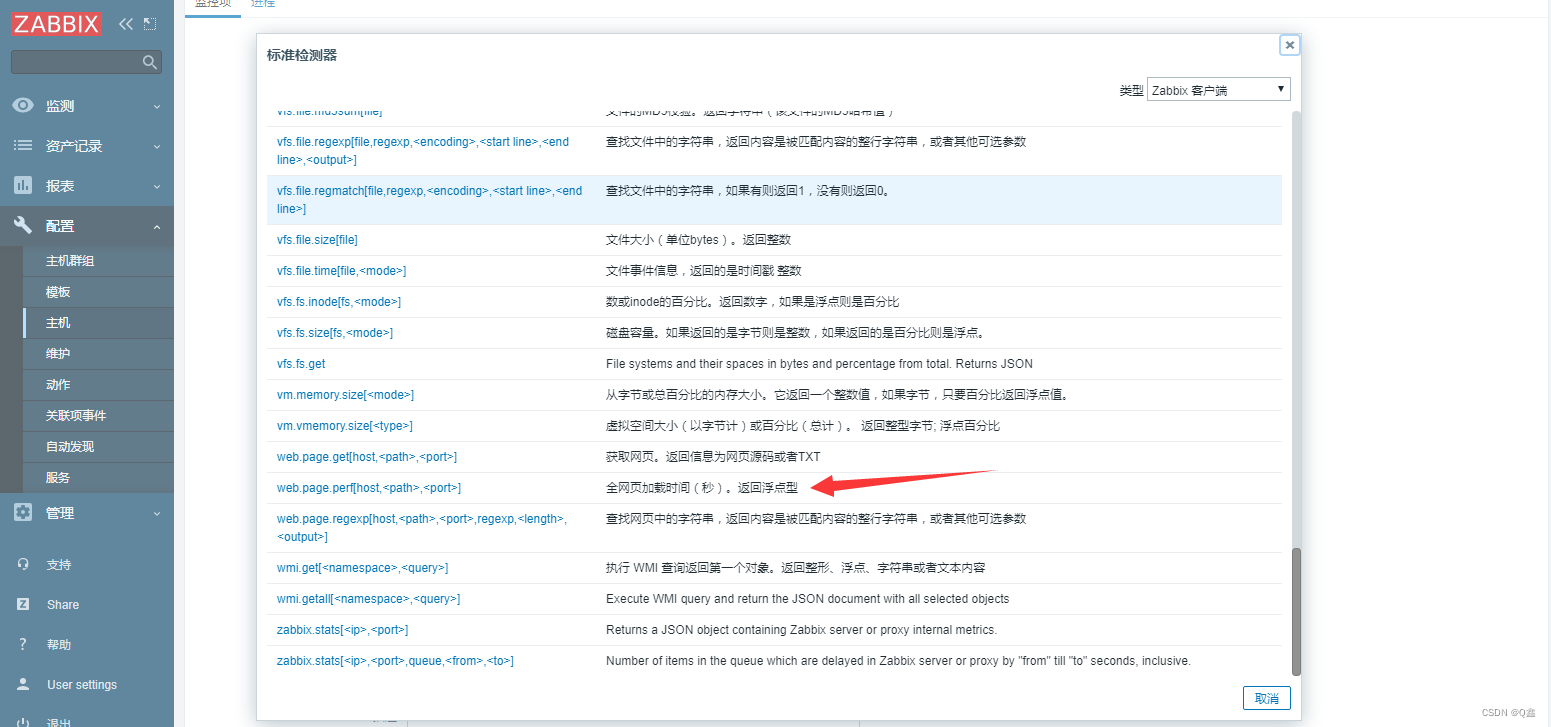The image size is (1551, 727).
Task: Expand the 报表 menu chevron
Action: coord(157,186)
